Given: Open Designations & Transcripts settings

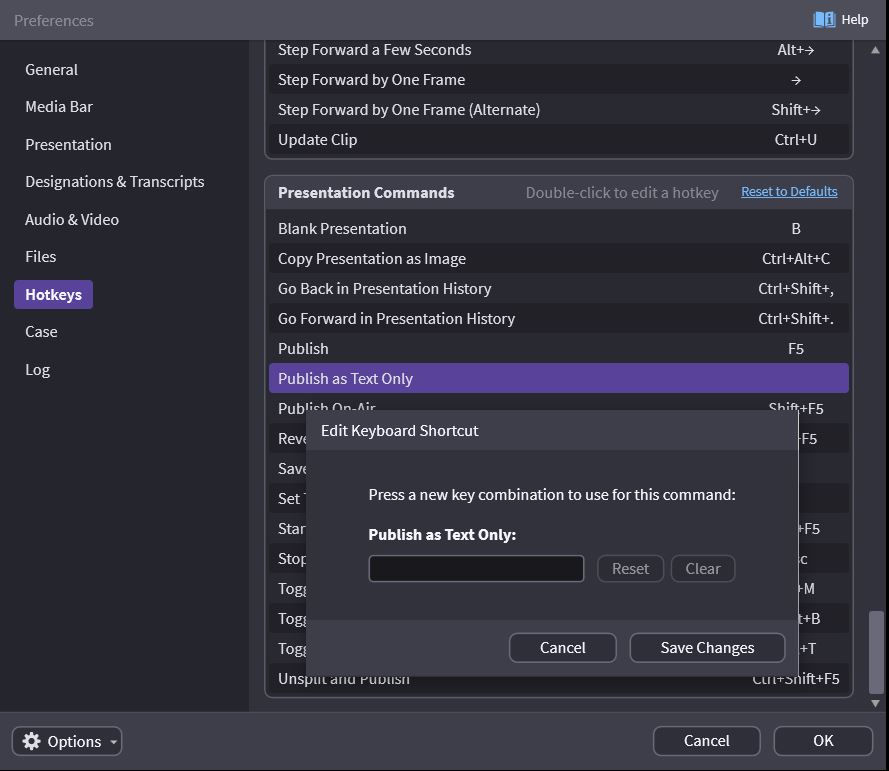Looking at the screenshot, I should pyautogui.click(x=114, y=182).
